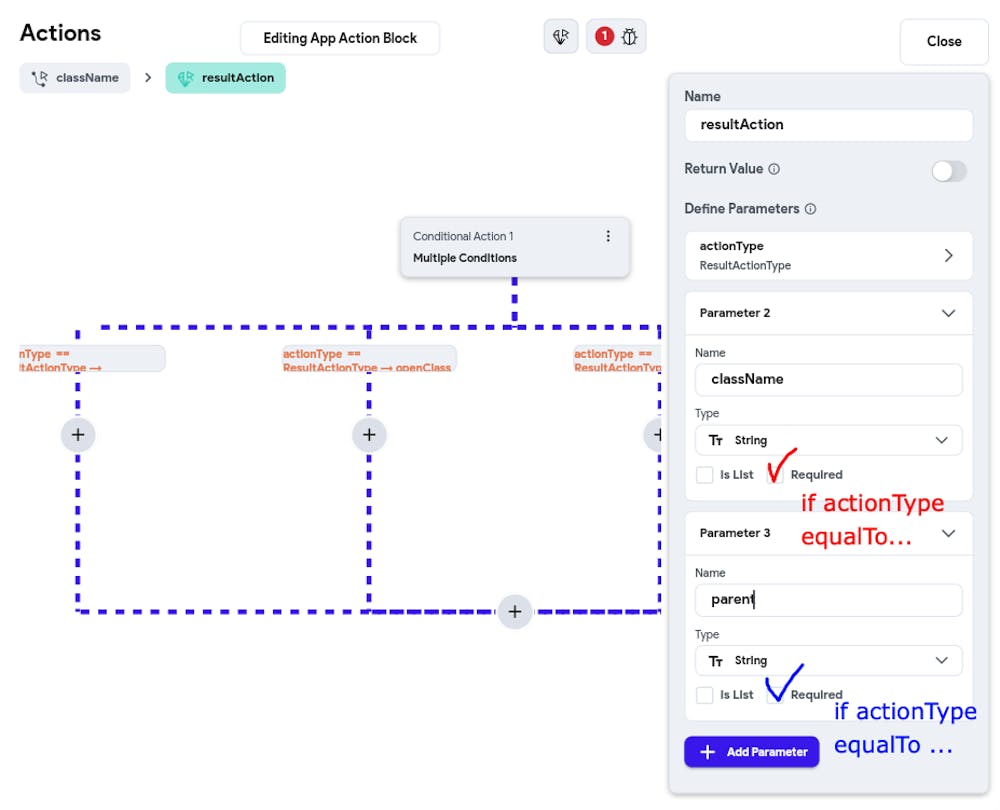Click the plus button under middle openClass branch
Image resolution: width=1000 pixels, height=810 pixels.
pos(369,435)
